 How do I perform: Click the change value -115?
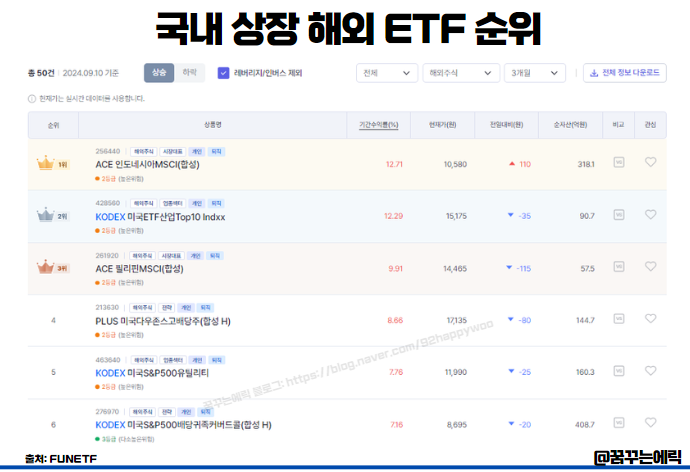pos(524,269)
